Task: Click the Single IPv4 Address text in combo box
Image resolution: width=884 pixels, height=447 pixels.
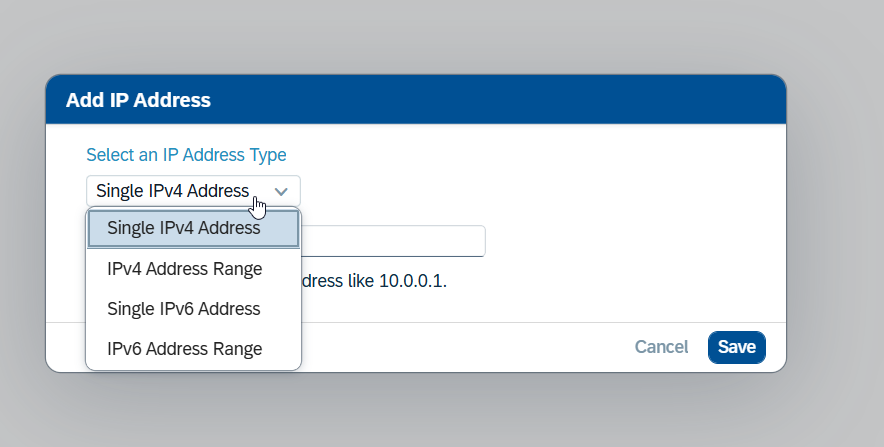Action: pos(172,191)
